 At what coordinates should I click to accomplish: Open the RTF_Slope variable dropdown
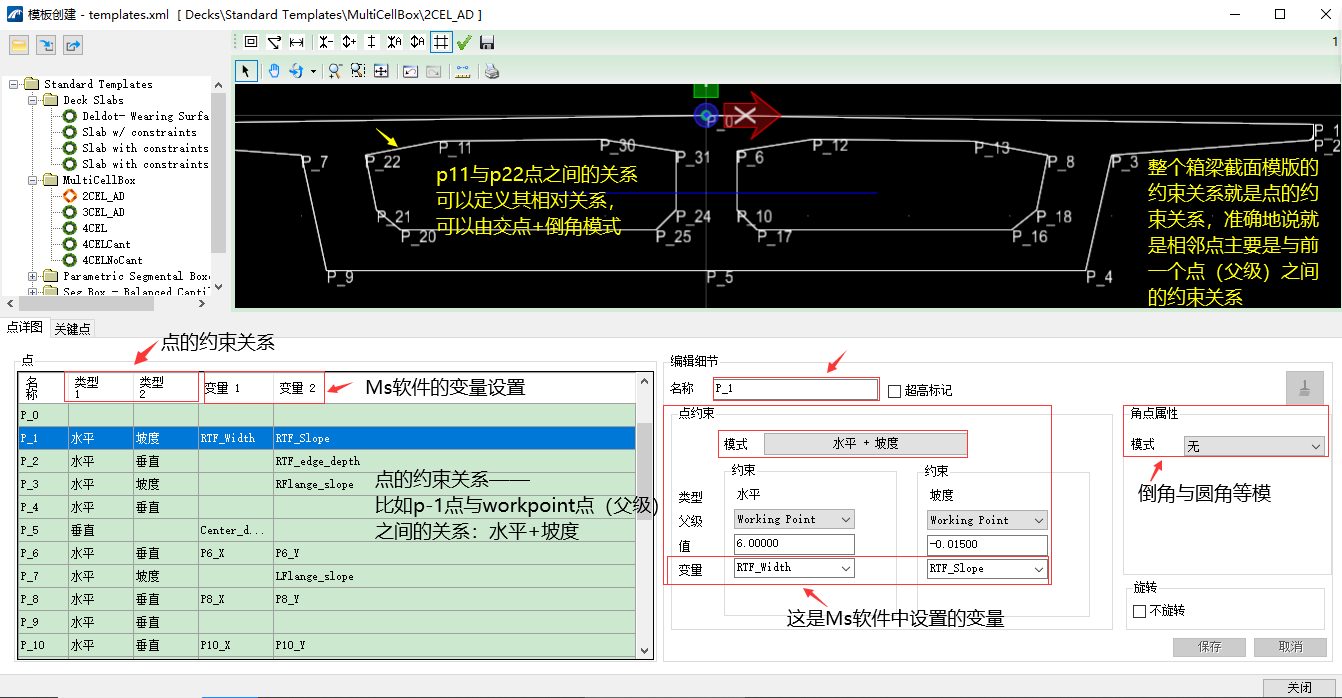click(x=986, y=568)
